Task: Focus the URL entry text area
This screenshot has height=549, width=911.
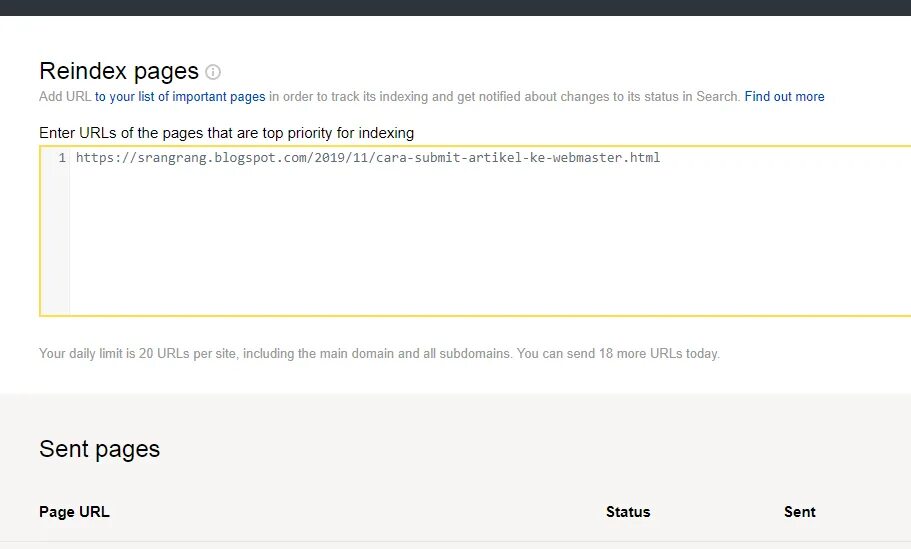Action: [x=475, y=231]
